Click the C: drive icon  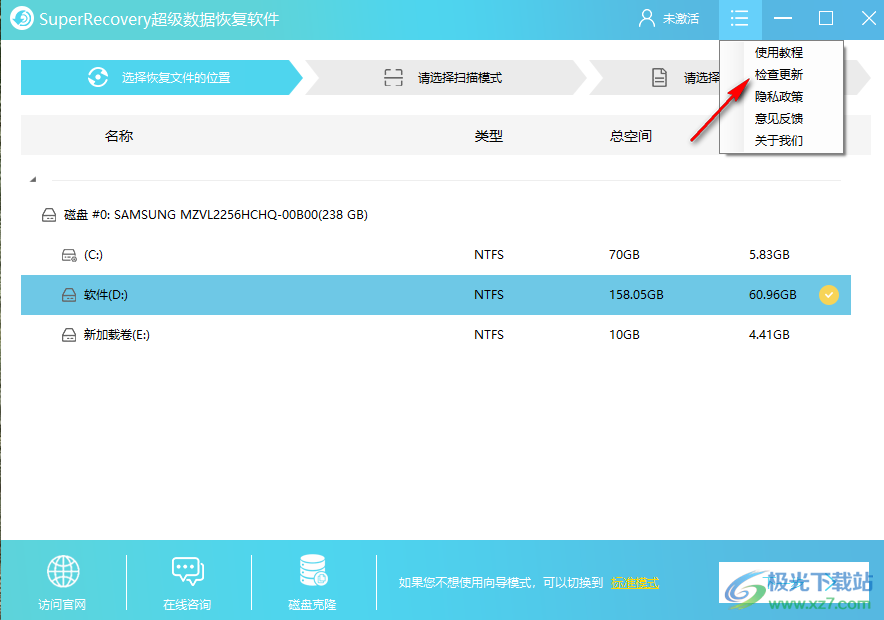tap(69, 255)
